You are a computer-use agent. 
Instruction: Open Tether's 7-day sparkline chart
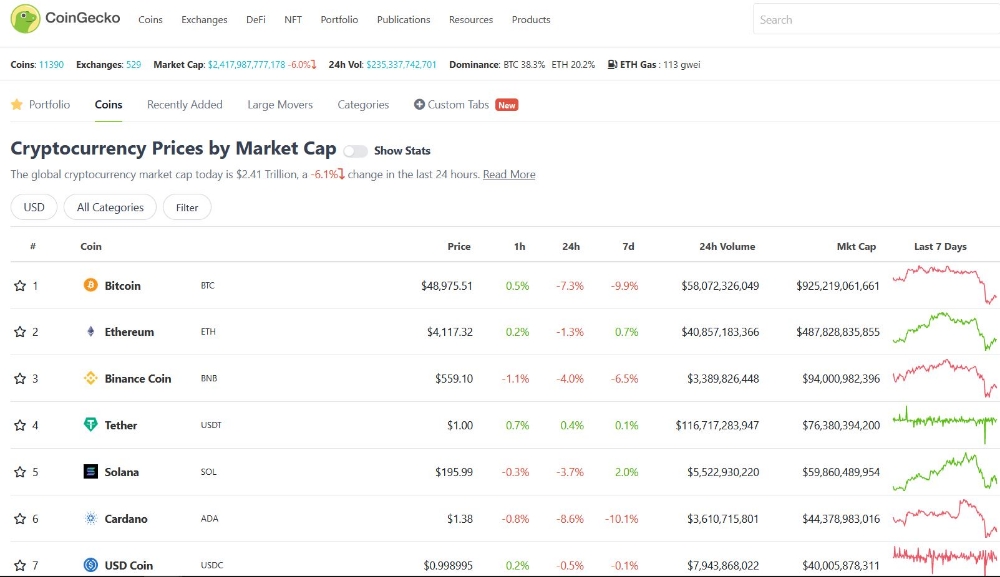[x=945, y=424]
